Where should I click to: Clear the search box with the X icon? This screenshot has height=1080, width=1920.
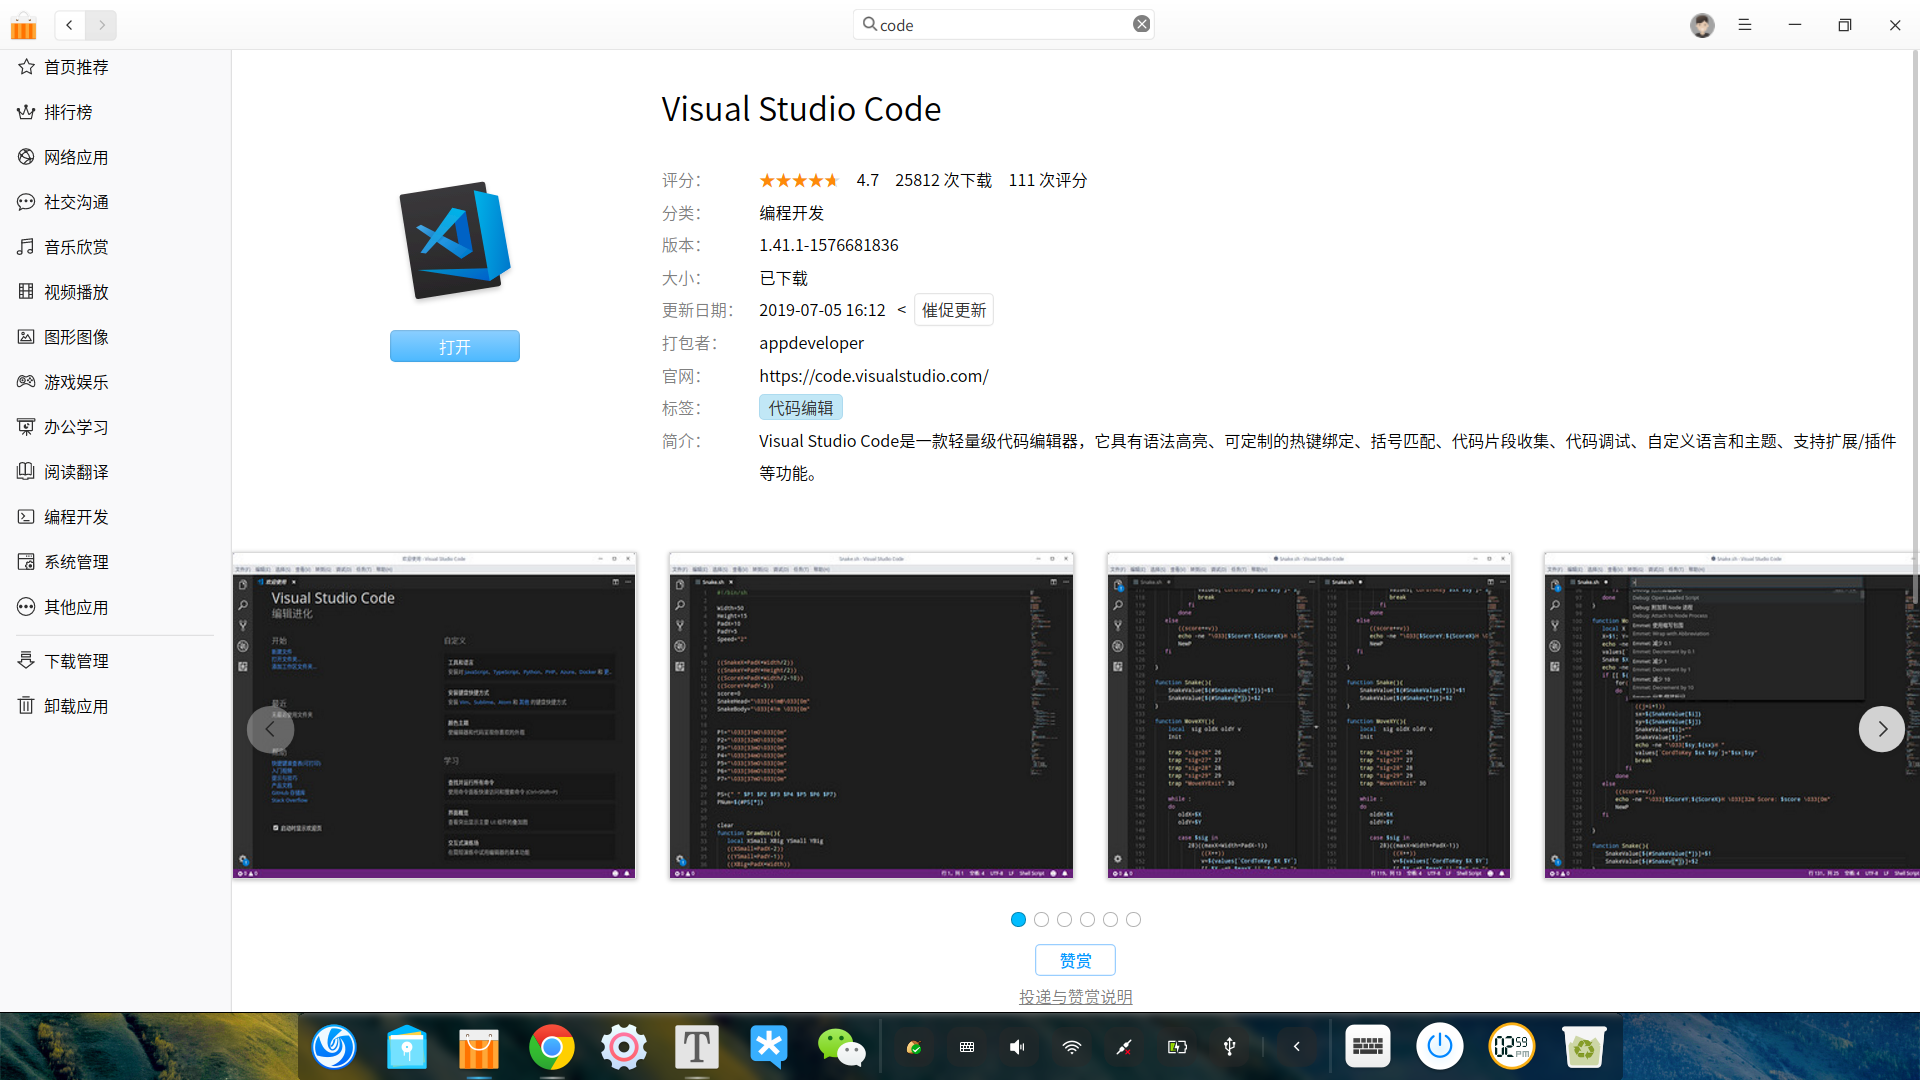coord(1141,23)
